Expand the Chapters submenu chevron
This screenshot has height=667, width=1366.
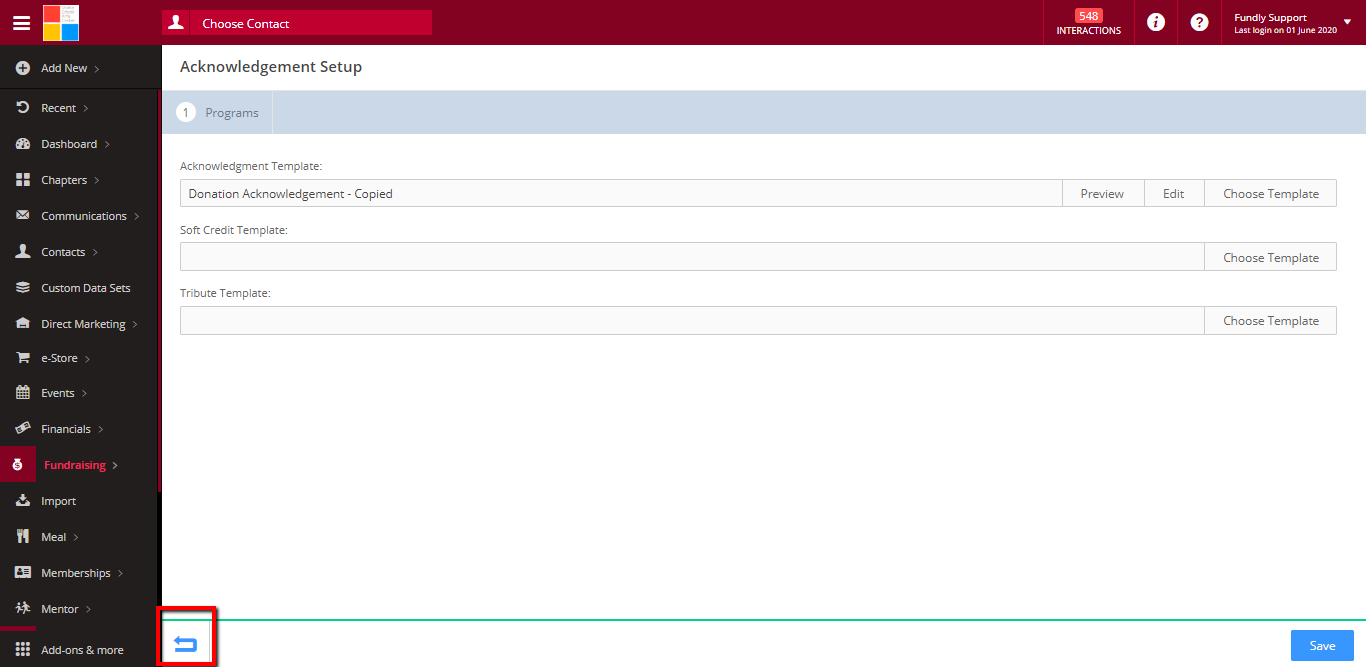[x=97, y=181]
